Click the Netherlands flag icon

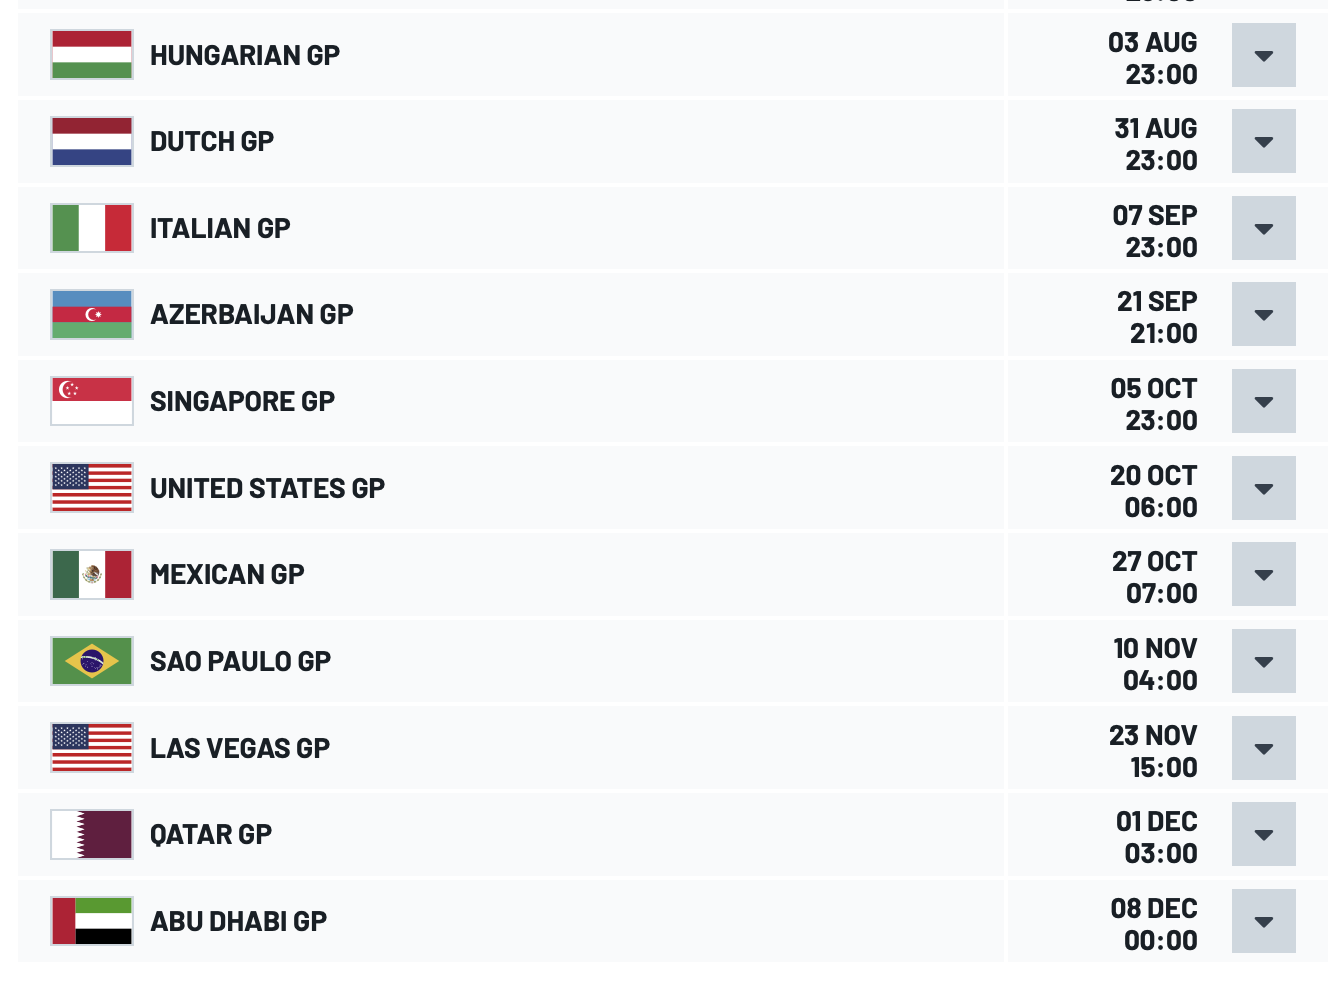pos(92,141)
